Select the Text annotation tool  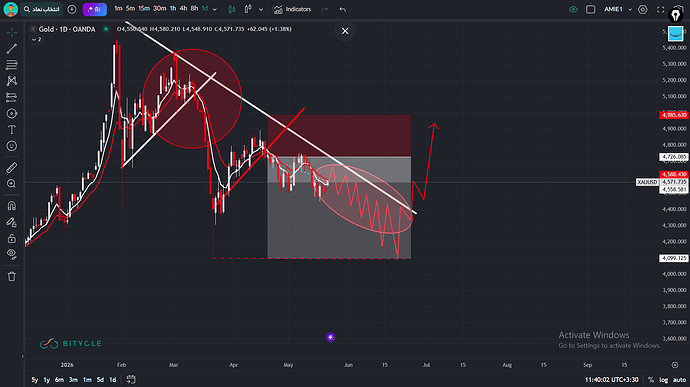point(12,129)
